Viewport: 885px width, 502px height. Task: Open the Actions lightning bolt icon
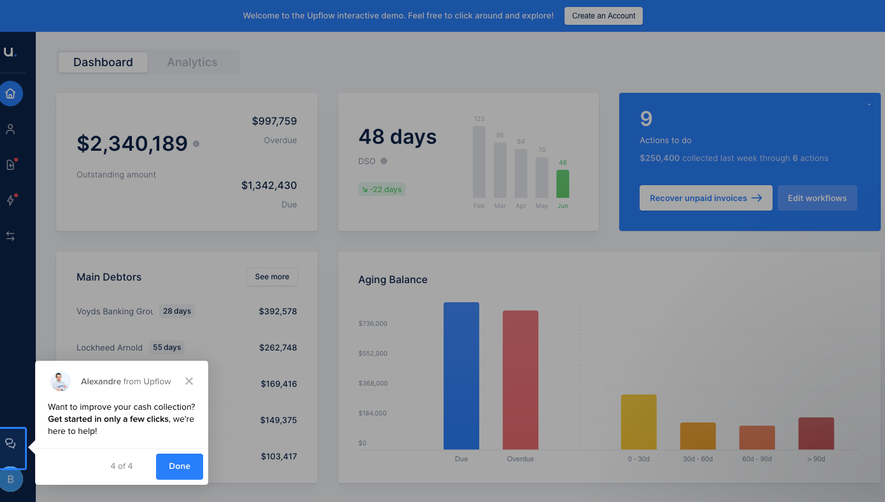[11, 200]
